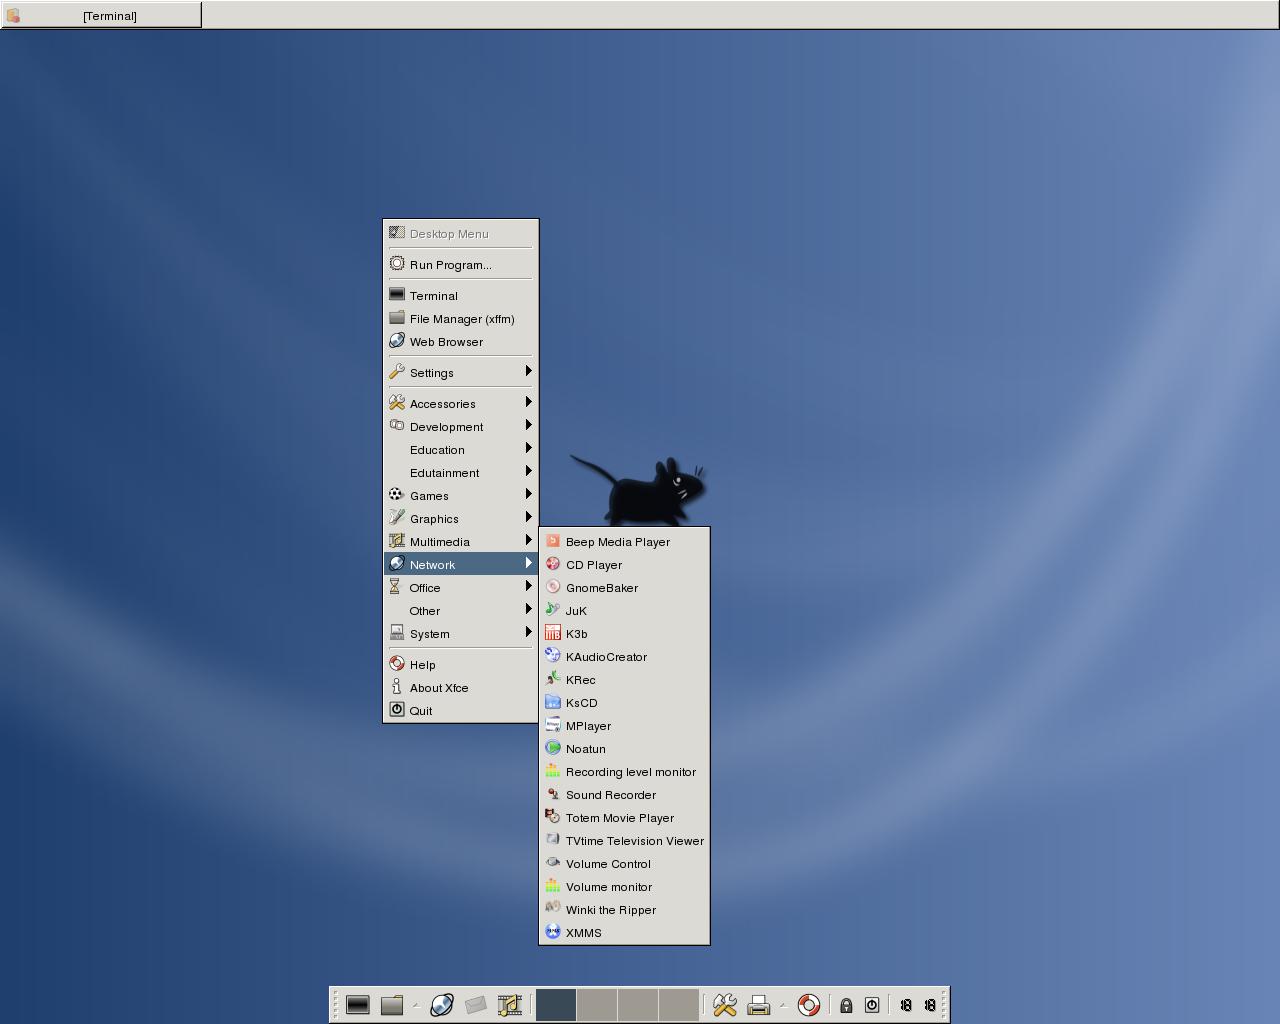Image resolution: width=1280 pixels, height=1024 pixels.
Task: Expand the Education submenu arrow
Action: 528,448
